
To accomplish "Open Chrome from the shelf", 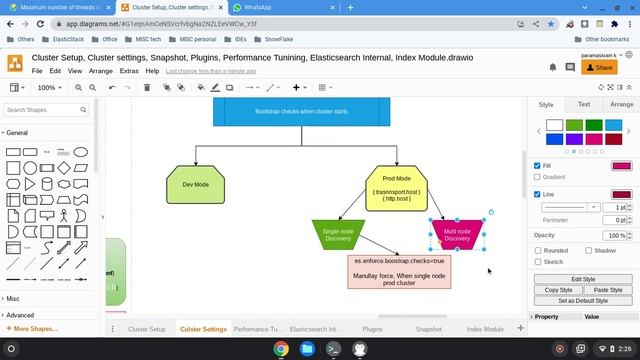I will tap(281, 349).
